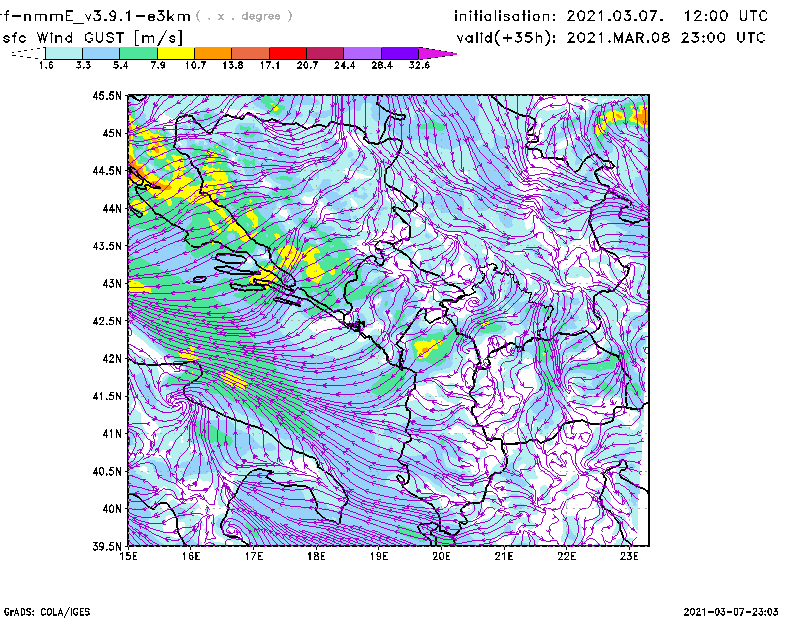The image size is (800, 618).
Task: Click the "43.5N" latitude label
Action: [107, 246]
